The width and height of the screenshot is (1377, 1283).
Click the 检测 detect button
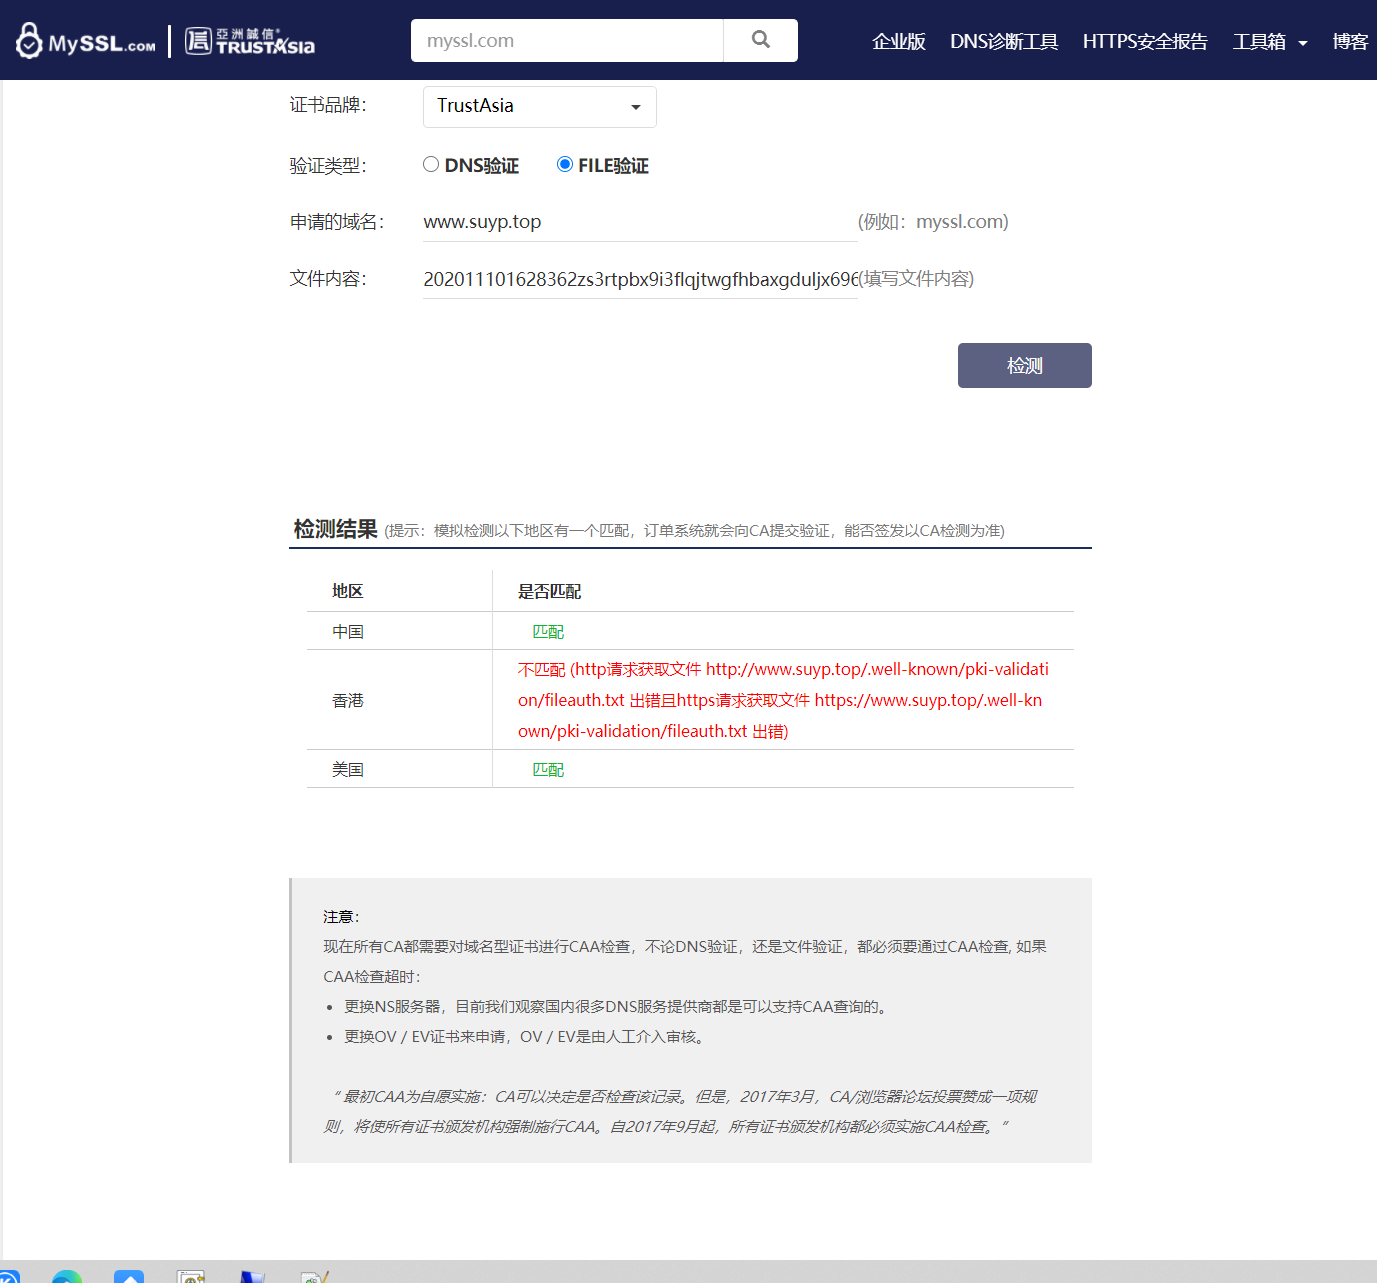1024,365
